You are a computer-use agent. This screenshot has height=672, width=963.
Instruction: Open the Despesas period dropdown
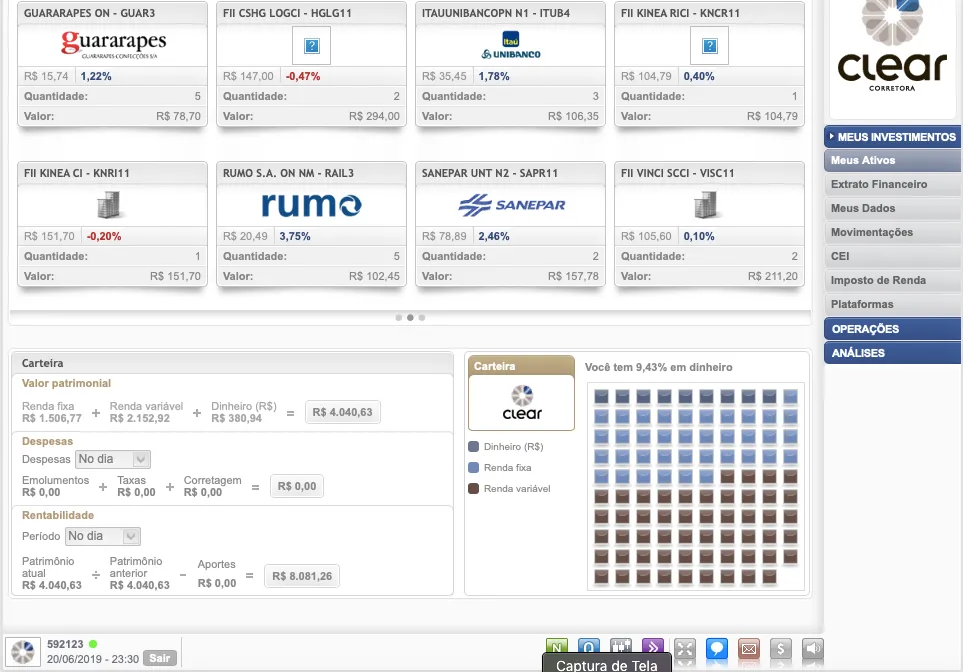112,459
